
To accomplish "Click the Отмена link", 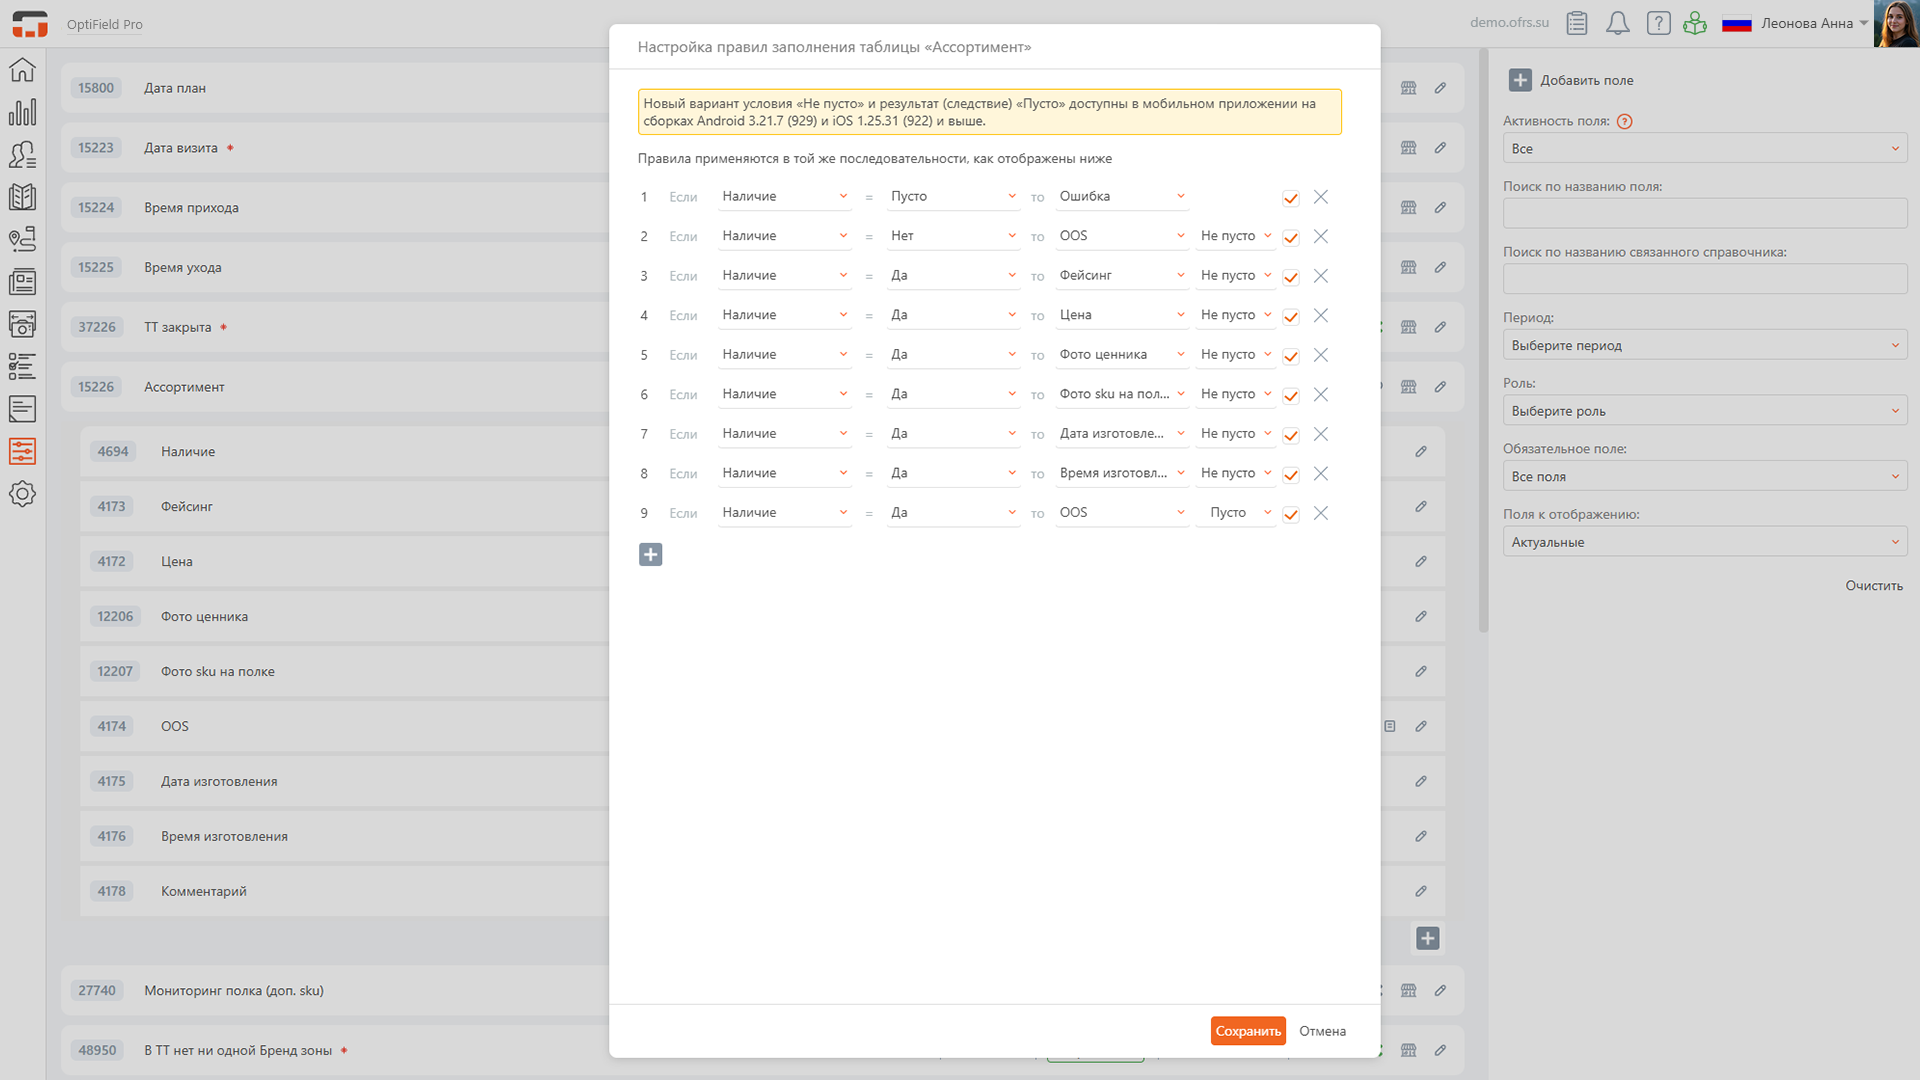I will pyautogui.click(x=1322, y=1031).
